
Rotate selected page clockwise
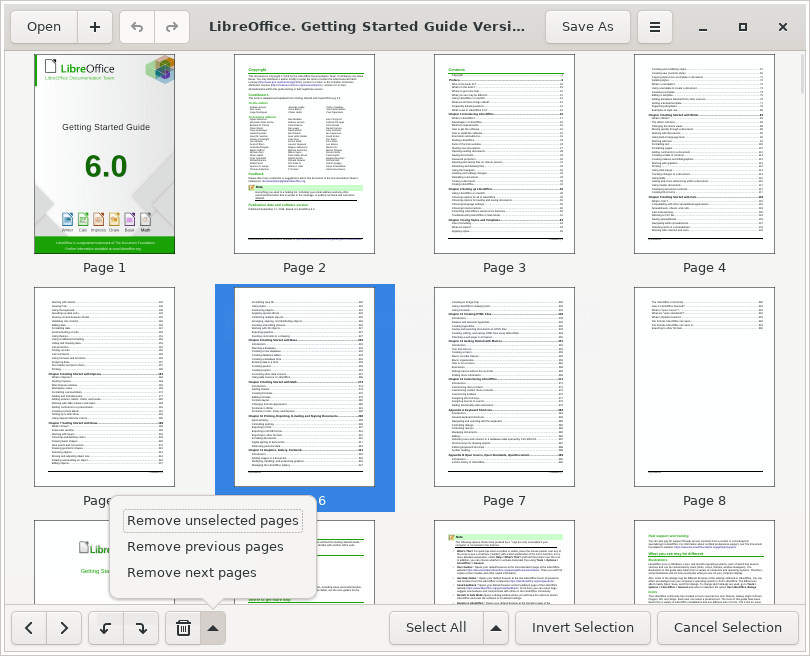(141, 628)
